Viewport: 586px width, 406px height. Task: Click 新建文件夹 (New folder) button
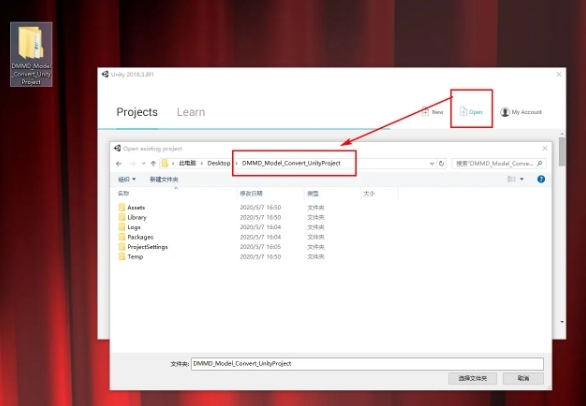point(164,179)
